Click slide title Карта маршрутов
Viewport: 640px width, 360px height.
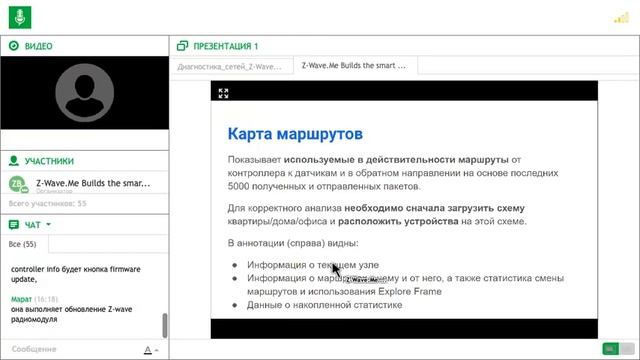click(295, 134)
